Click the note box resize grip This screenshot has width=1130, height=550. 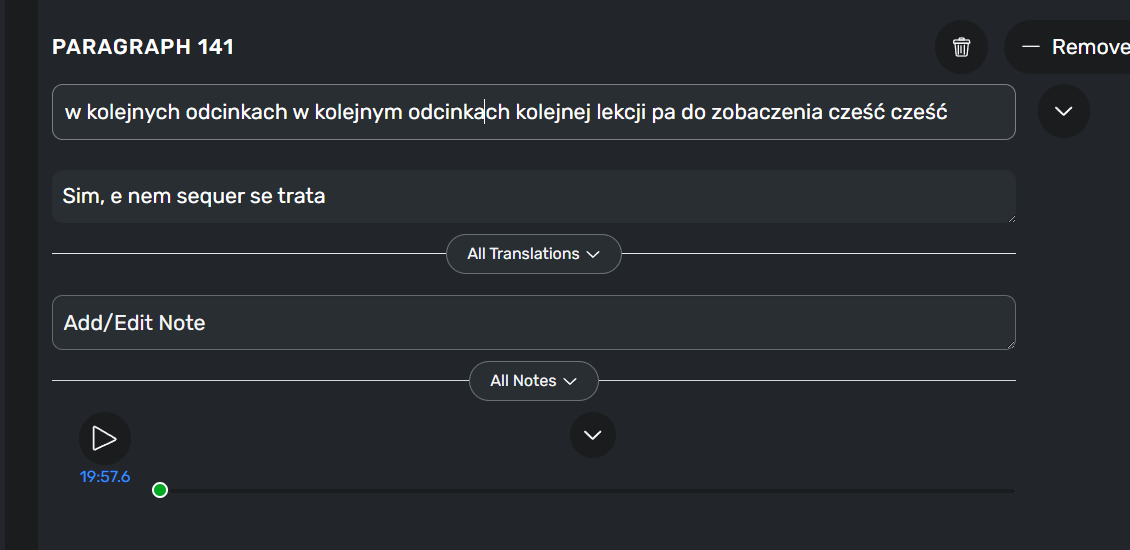(x=1011, y=344)
